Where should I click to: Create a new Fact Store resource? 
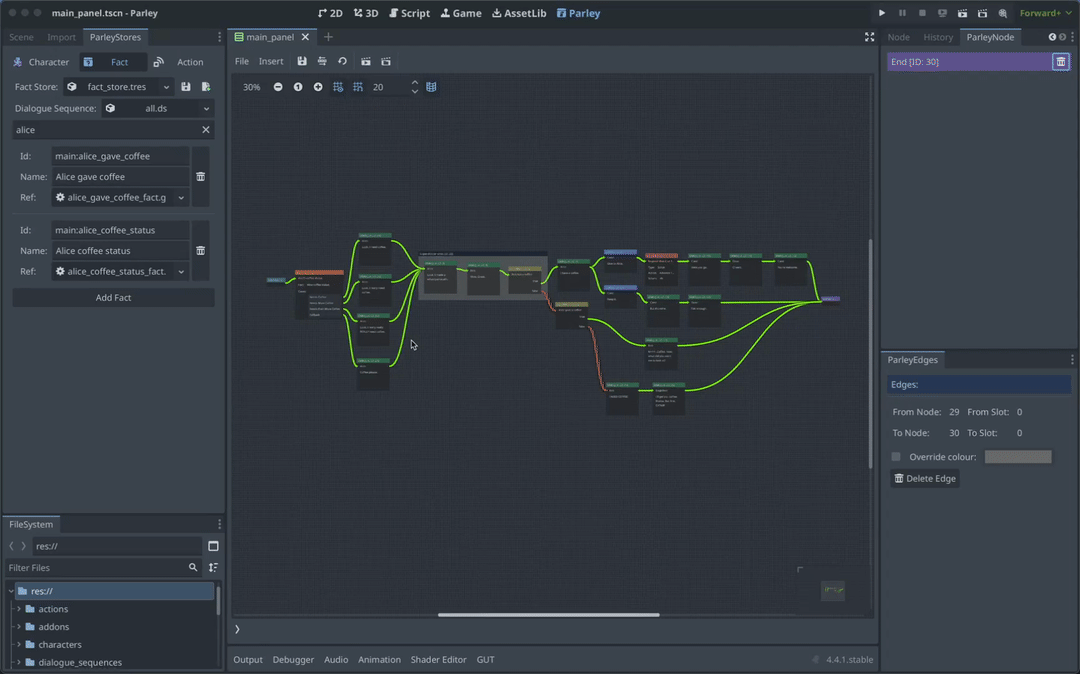tap(205, 87)
